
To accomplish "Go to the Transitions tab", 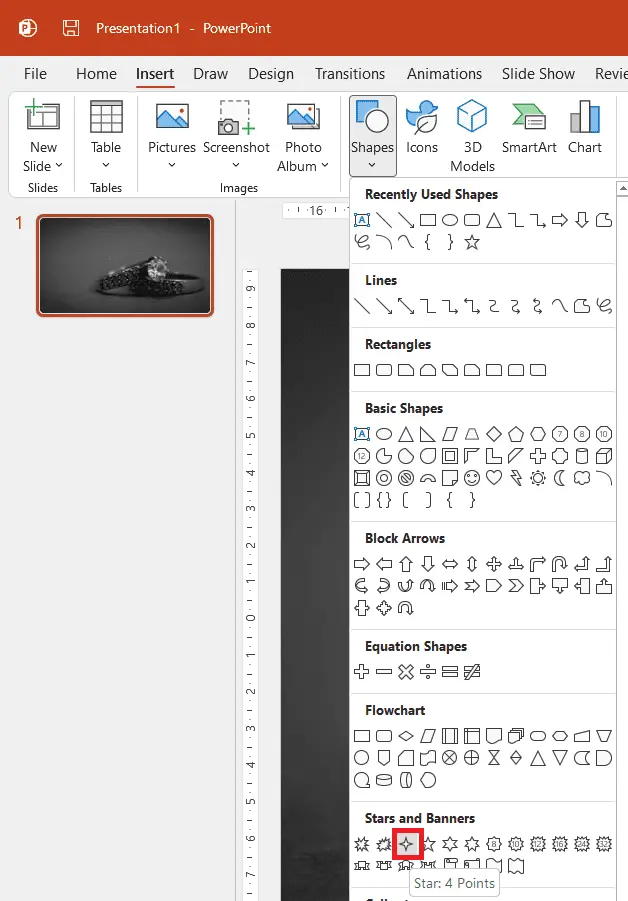I will (350, 74).
